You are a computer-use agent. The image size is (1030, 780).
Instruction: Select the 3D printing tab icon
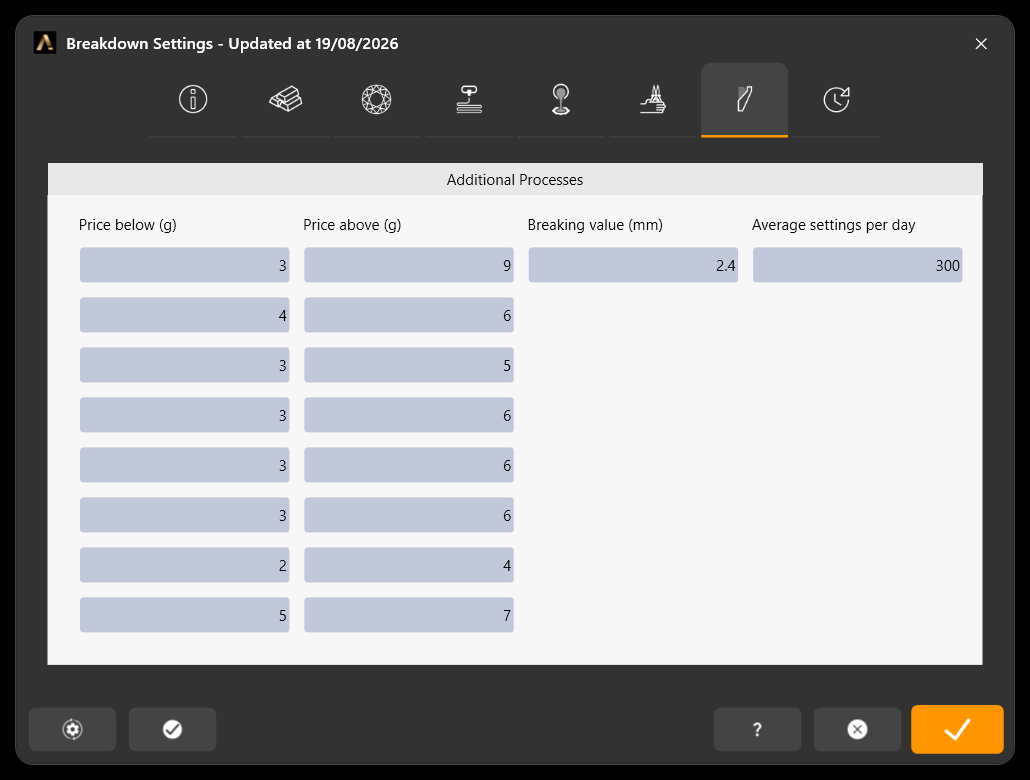469,100
